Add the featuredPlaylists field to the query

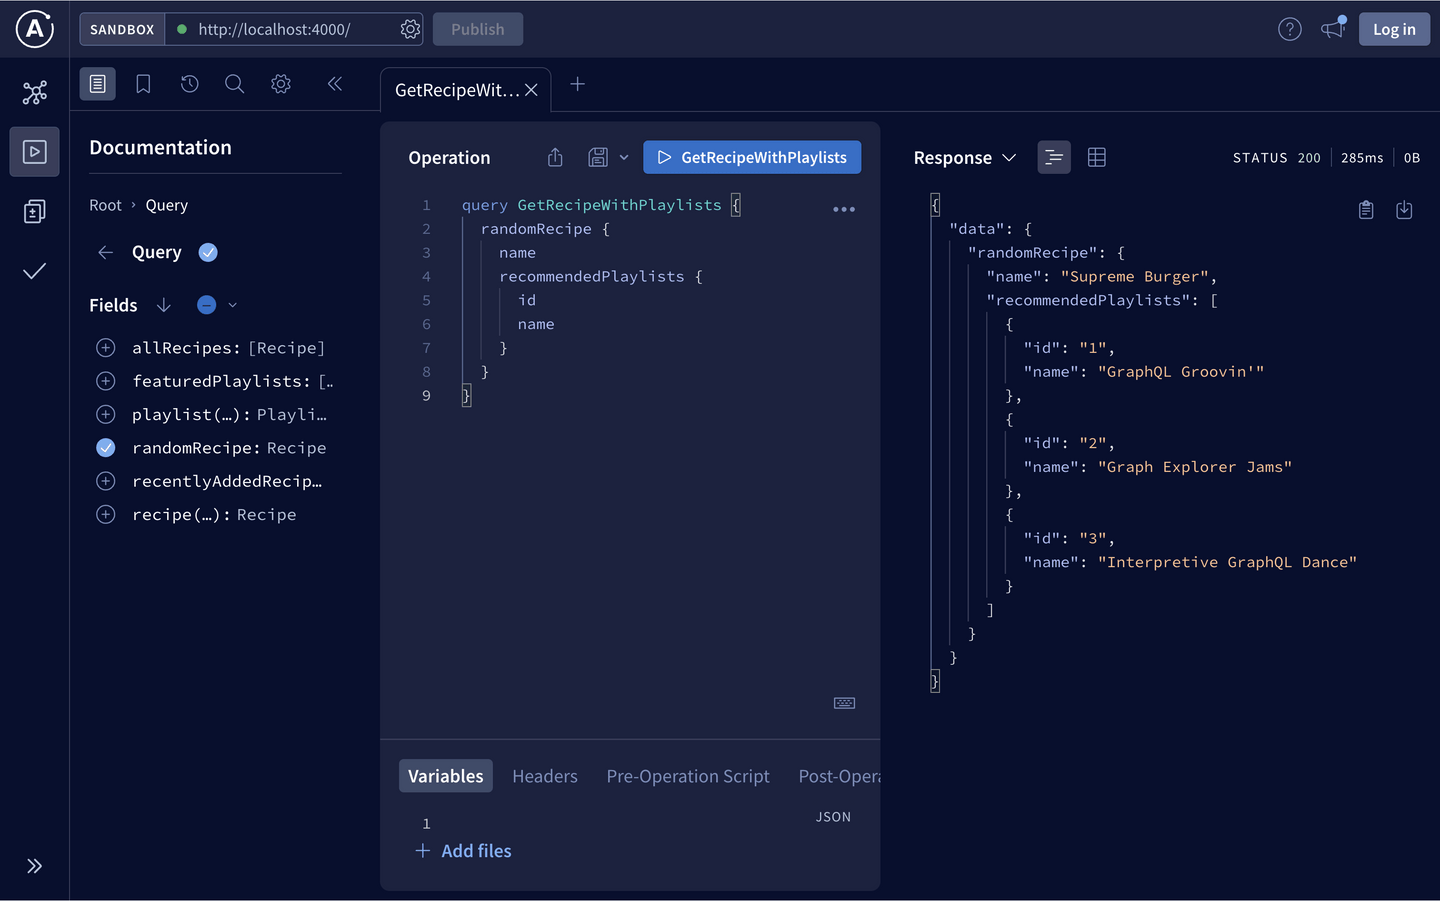[x=105, y=381]
